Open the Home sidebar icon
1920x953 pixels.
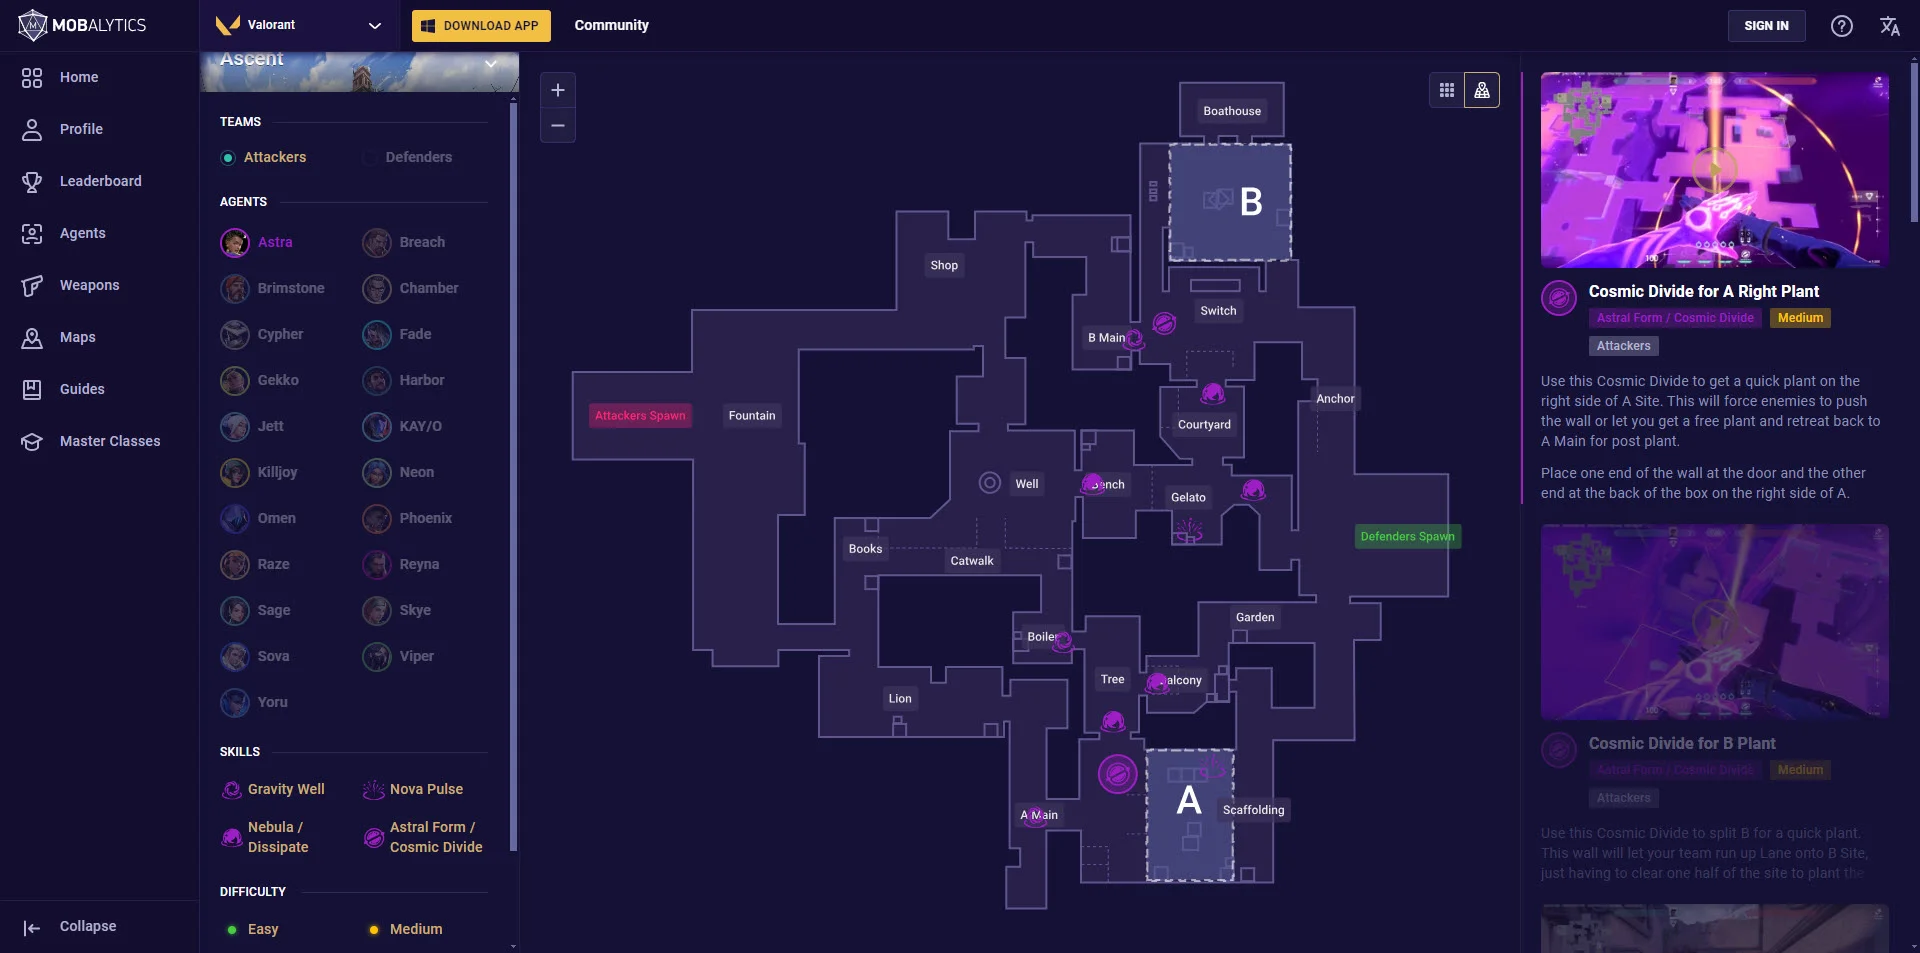pos(32,77)
